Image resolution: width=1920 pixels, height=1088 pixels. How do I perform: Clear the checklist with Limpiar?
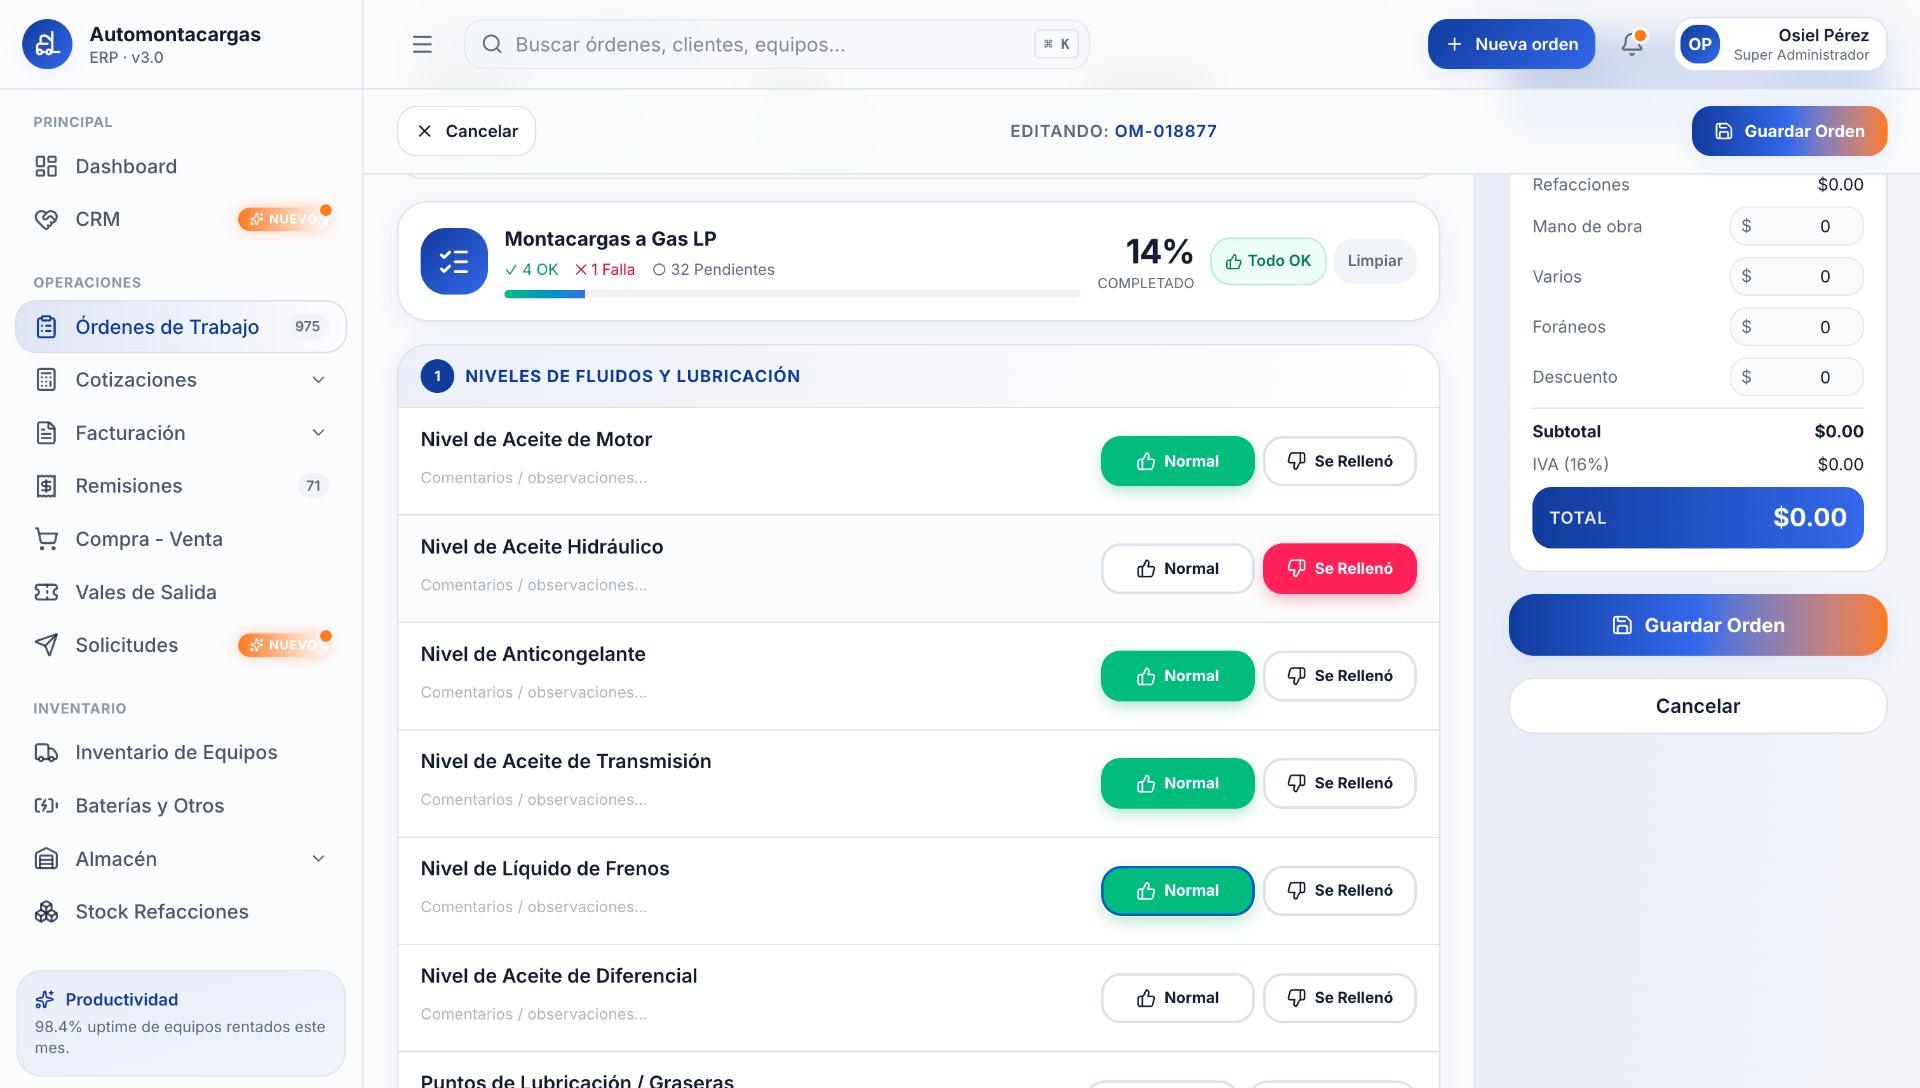click(x=1375, y=261)
